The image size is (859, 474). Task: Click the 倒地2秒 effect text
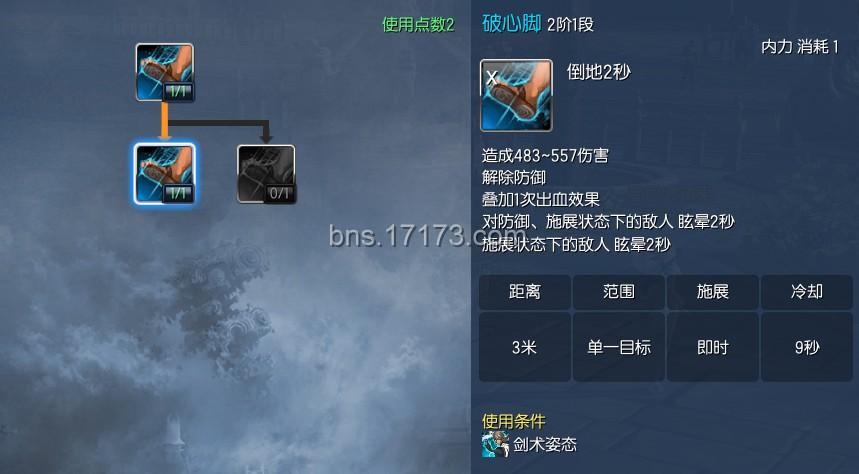pos(599,72)
